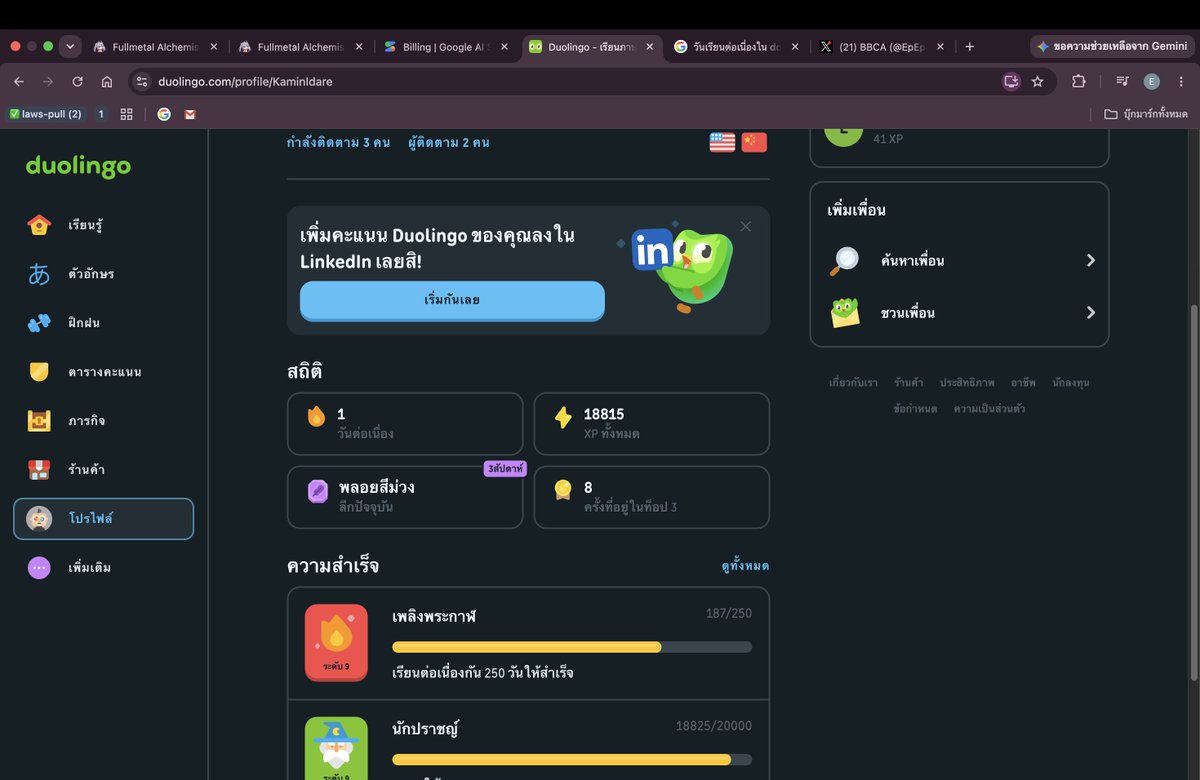Image resolution: width=1200 pixels, height=780 pixels.
Task: Switch to the first Fullmetal Alchemist tab
Action: (x=155, y=46)
